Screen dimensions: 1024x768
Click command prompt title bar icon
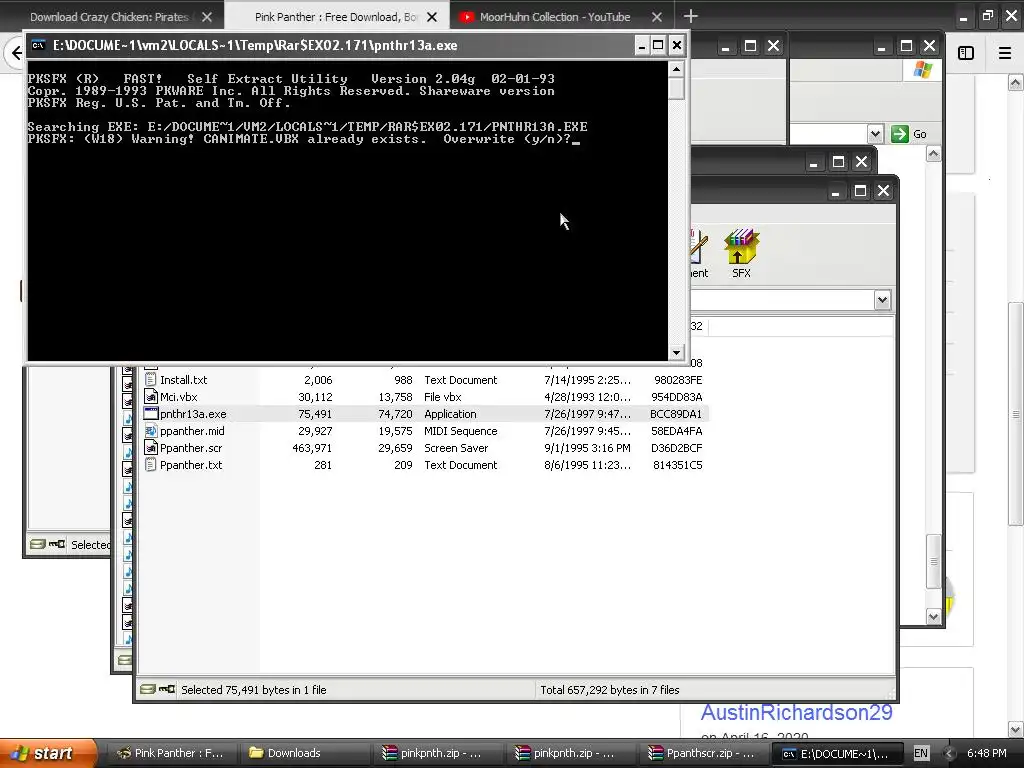[39, 45]
